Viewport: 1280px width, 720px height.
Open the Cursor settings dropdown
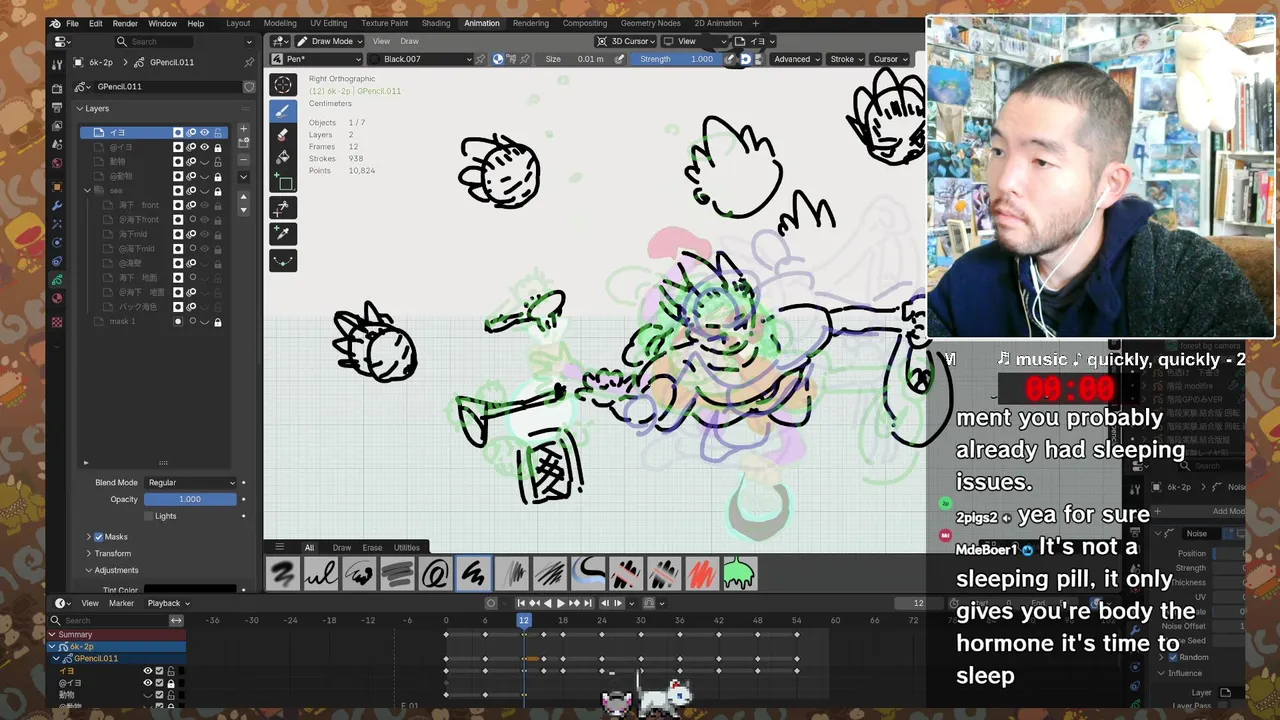[x=889, y=59]
